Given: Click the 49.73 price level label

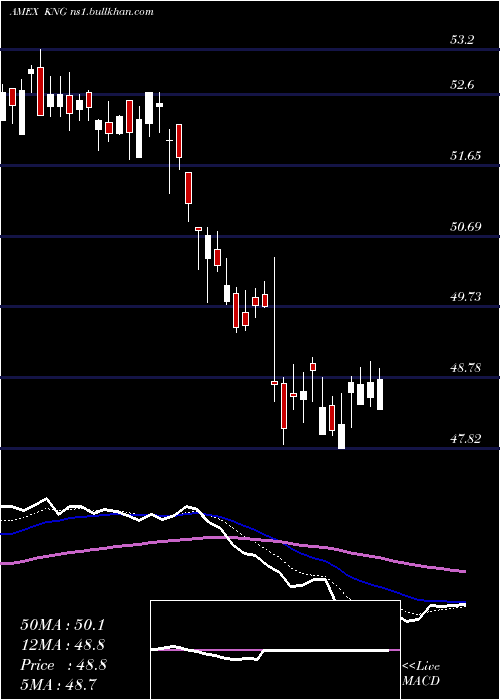Looking at the screenshot, I should (x=466, y=297).
